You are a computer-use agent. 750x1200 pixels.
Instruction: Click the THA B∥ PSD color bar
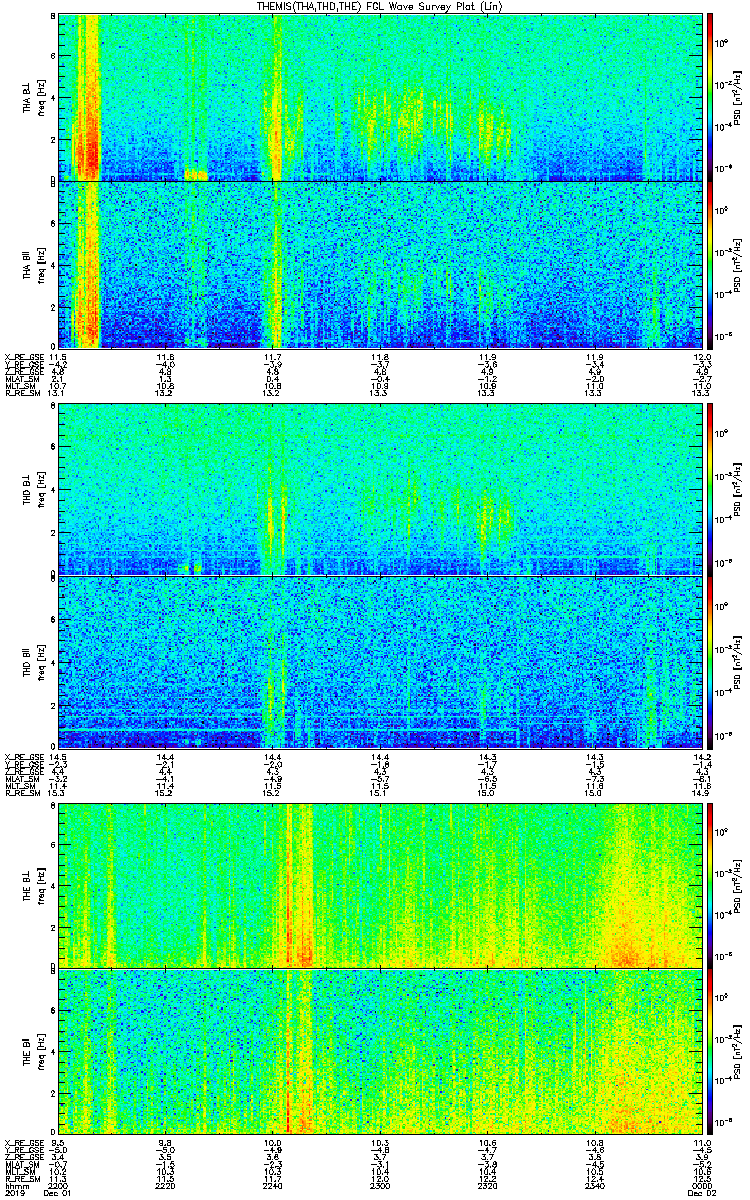pyautogui.click(x=710, y=264)
